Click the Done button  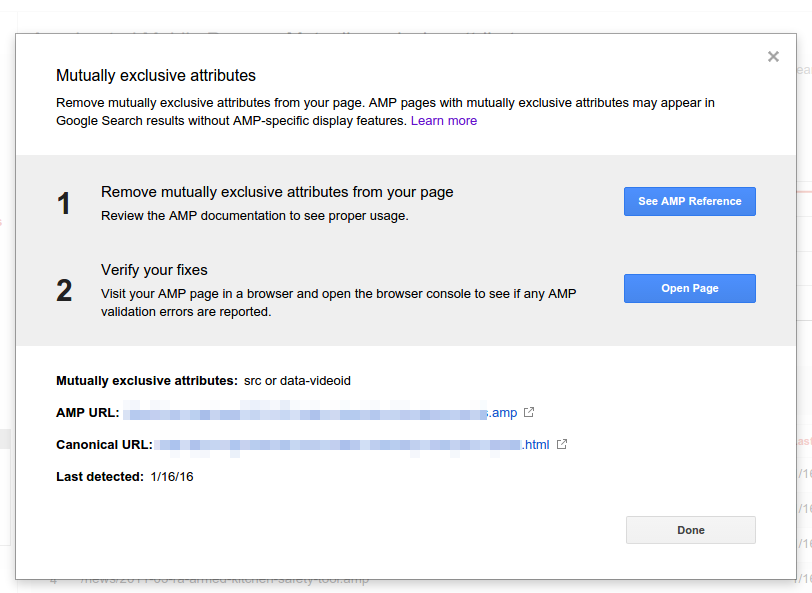click(690, 530)
